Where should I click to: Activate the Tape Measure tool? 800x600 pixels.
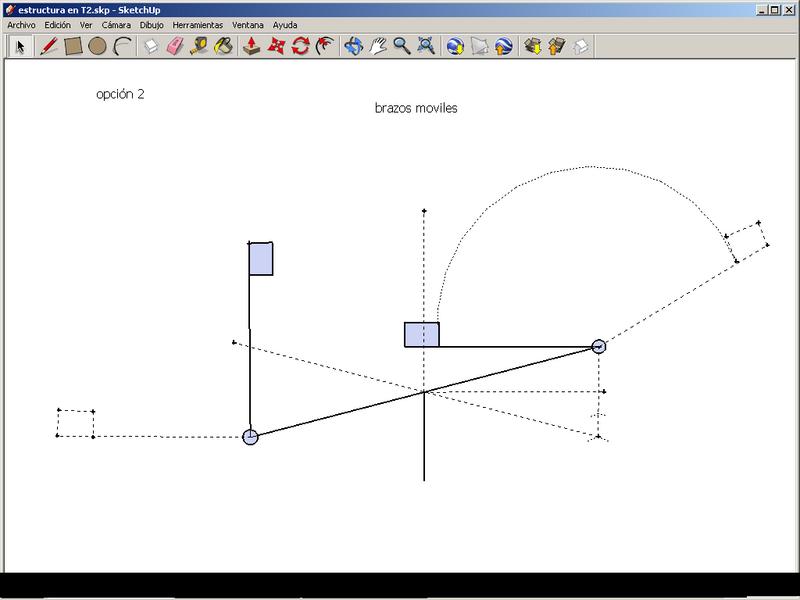tap(200, 46)
